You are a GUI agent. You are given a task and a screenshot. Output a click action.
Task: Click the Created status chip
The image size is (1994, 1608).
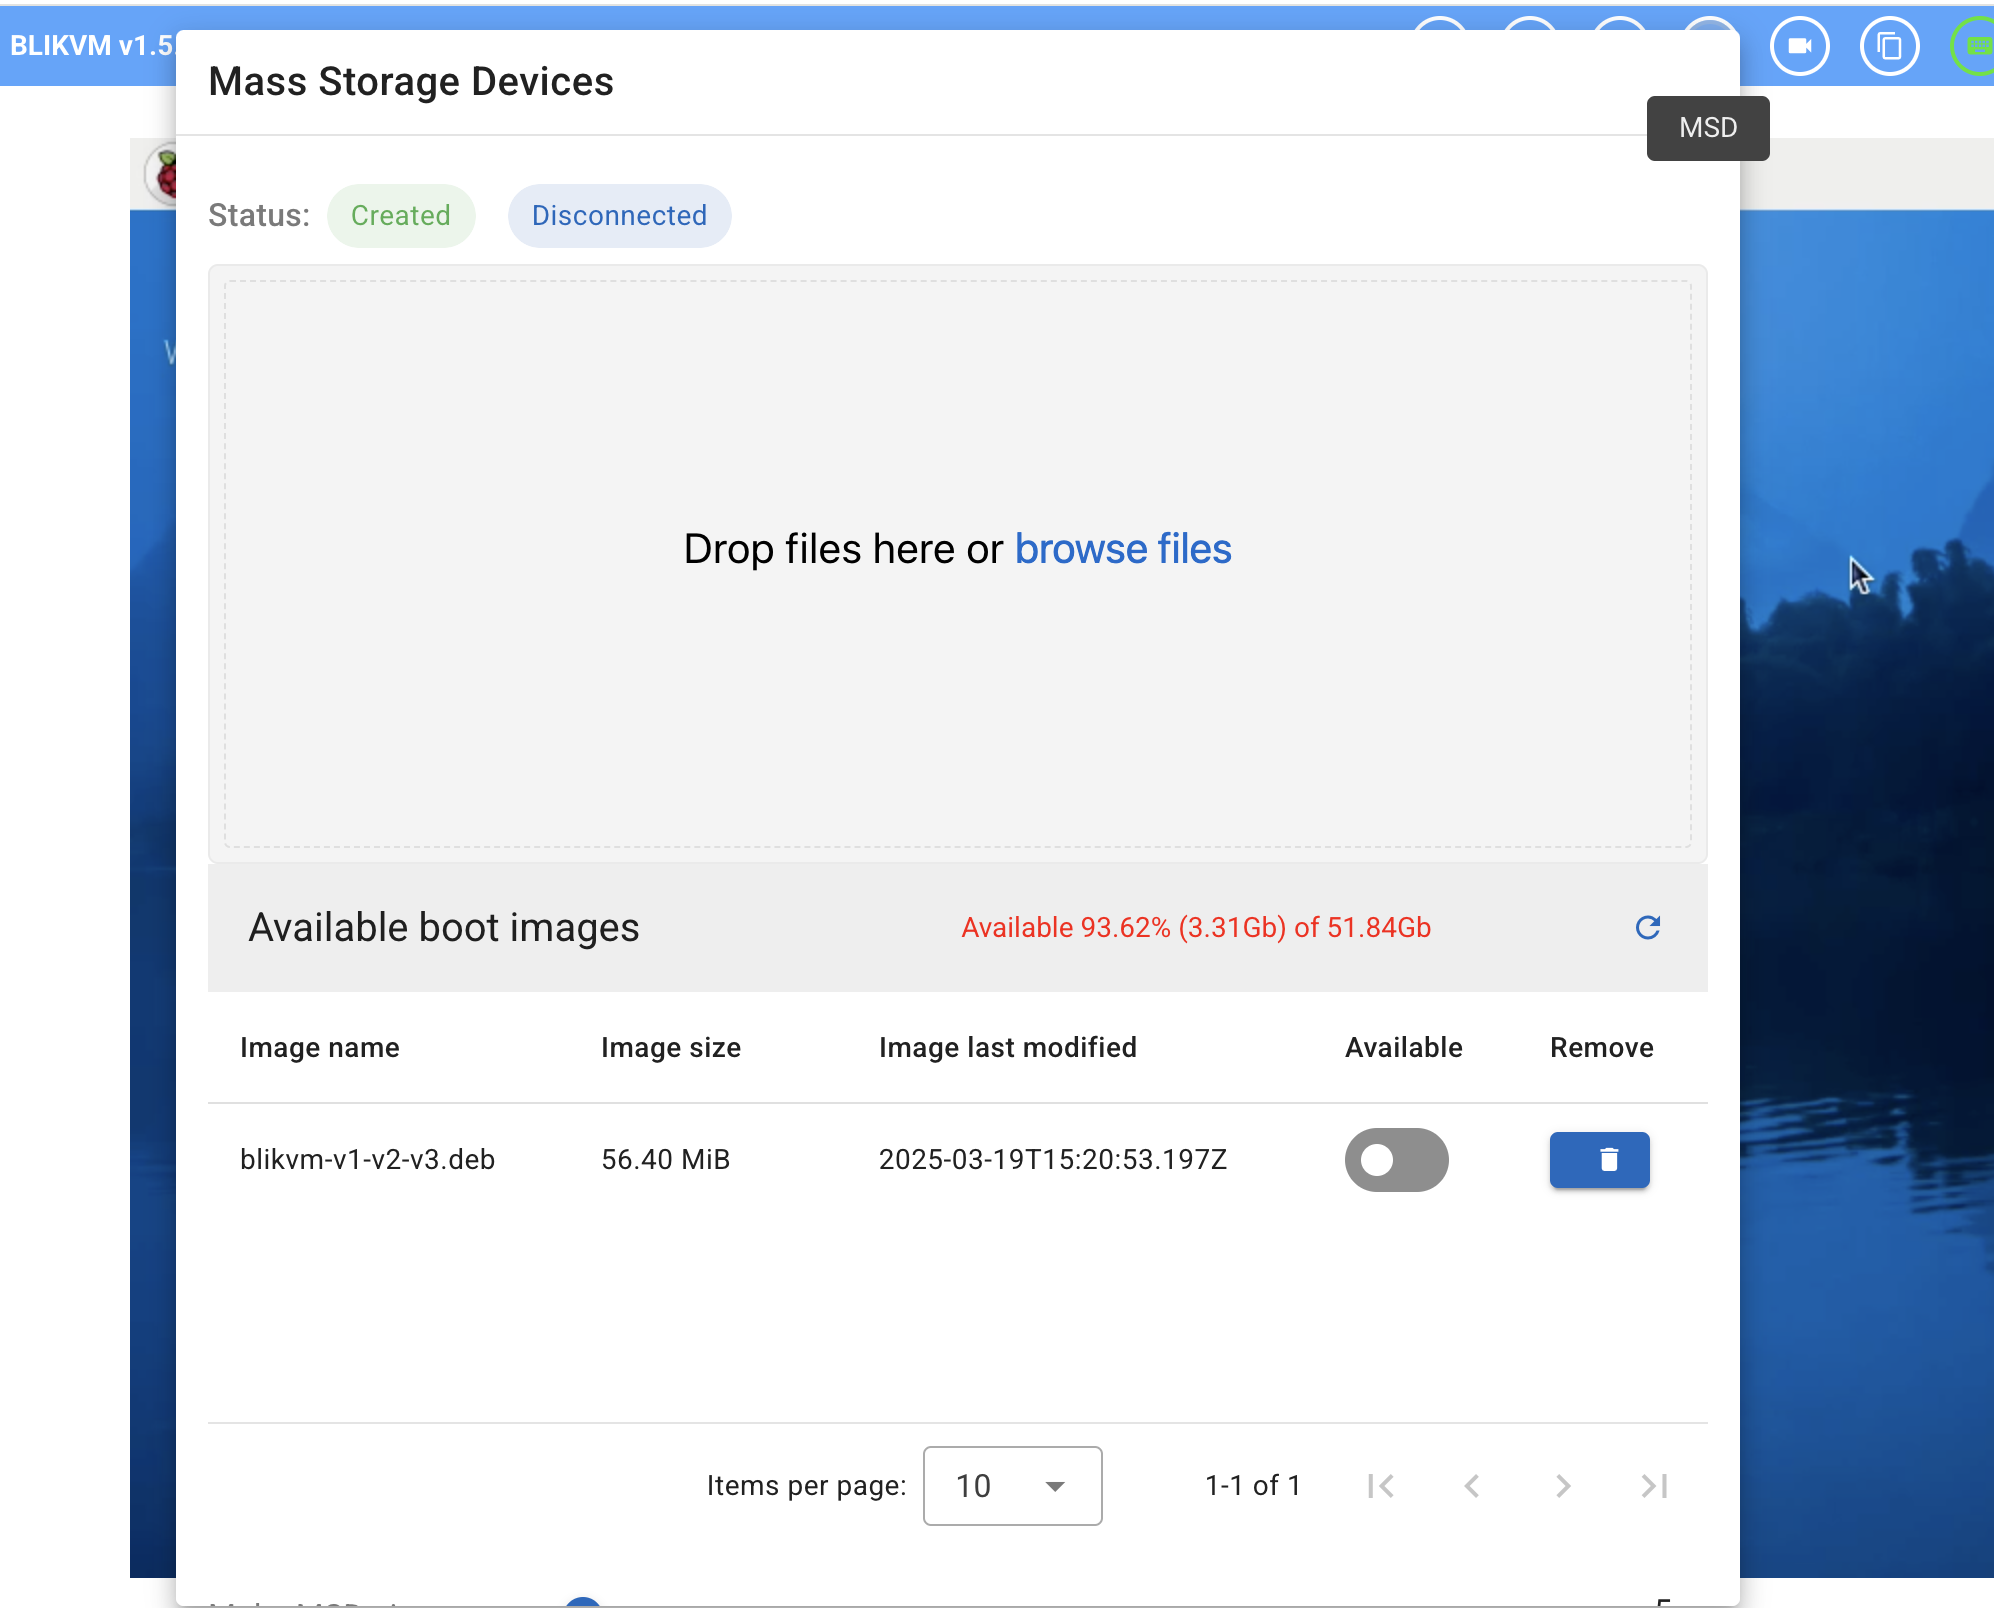(x=400, y=216)
